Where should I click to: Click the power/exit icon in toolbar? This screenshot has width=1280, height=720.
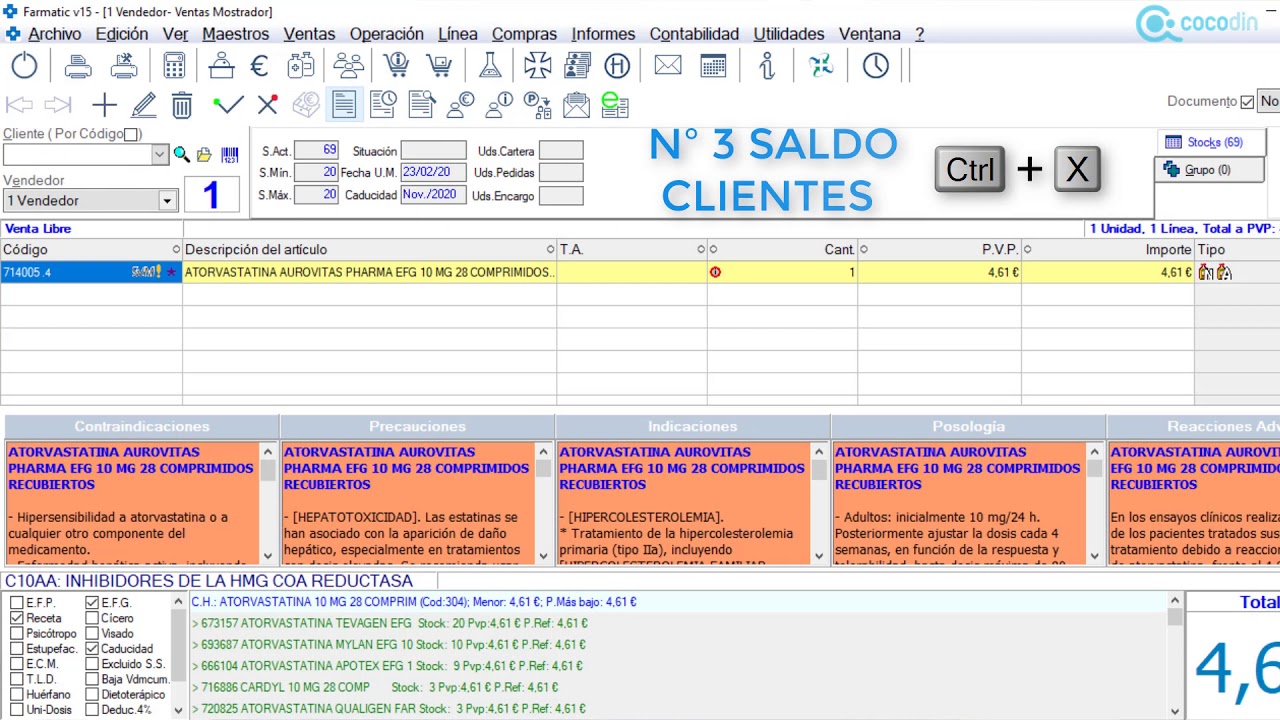(x=24, y=66)
